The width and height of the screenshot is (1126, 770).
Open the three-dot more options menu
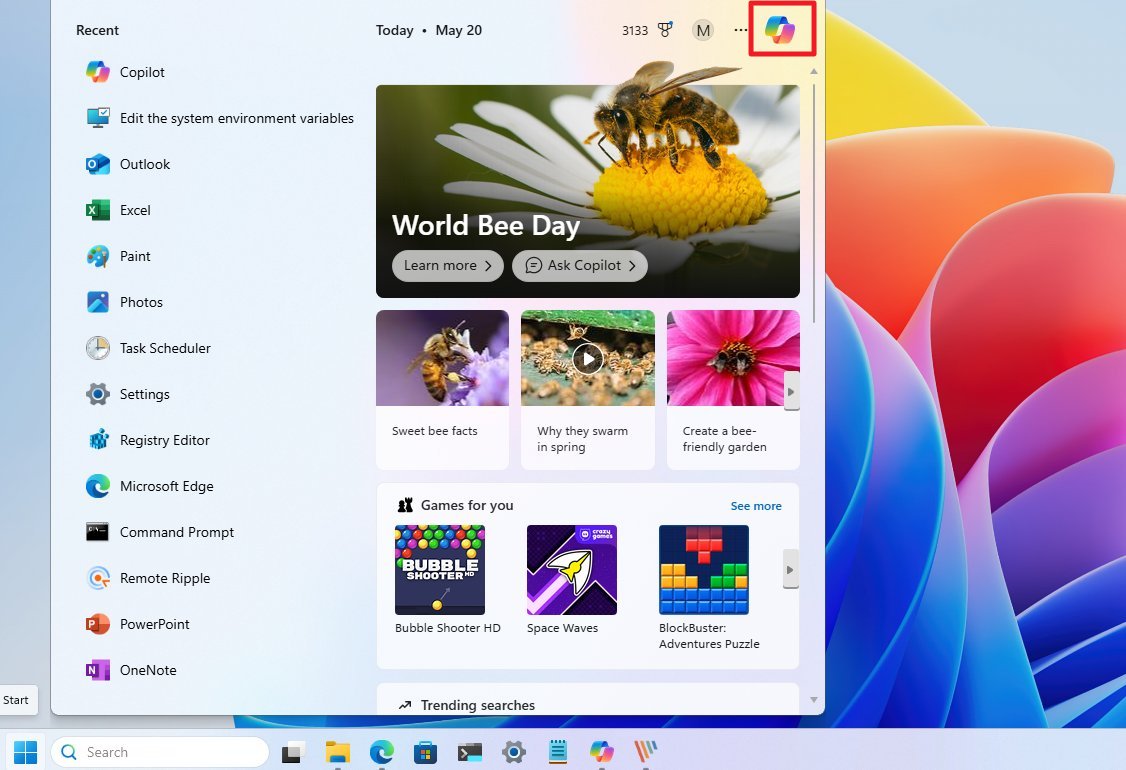point(740,30)
